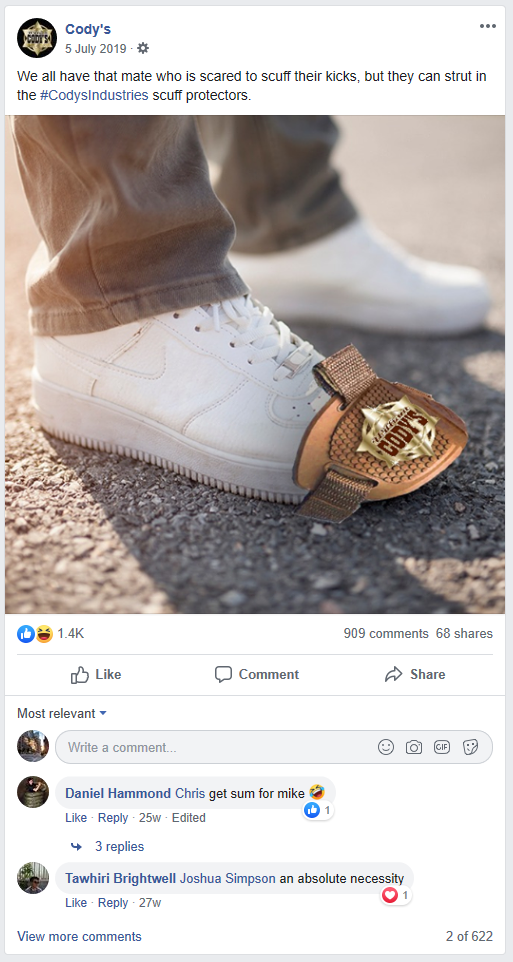Image resolution: width=513 pixels, height=962 pixels.
Task: Attach a photo using the camera icon
Action: pyautogui.click(x=414, y=747)
